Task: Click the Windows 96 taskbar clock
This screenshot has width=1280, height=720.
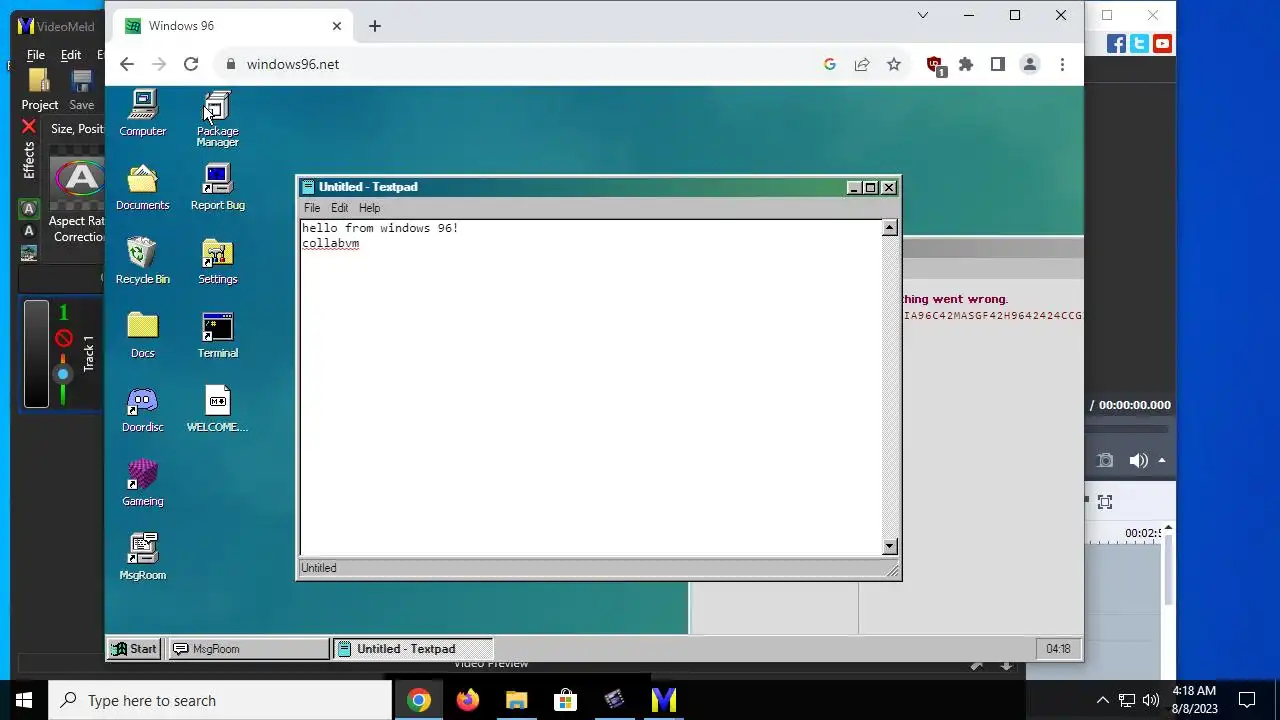Action: [x=1058, y=649]
